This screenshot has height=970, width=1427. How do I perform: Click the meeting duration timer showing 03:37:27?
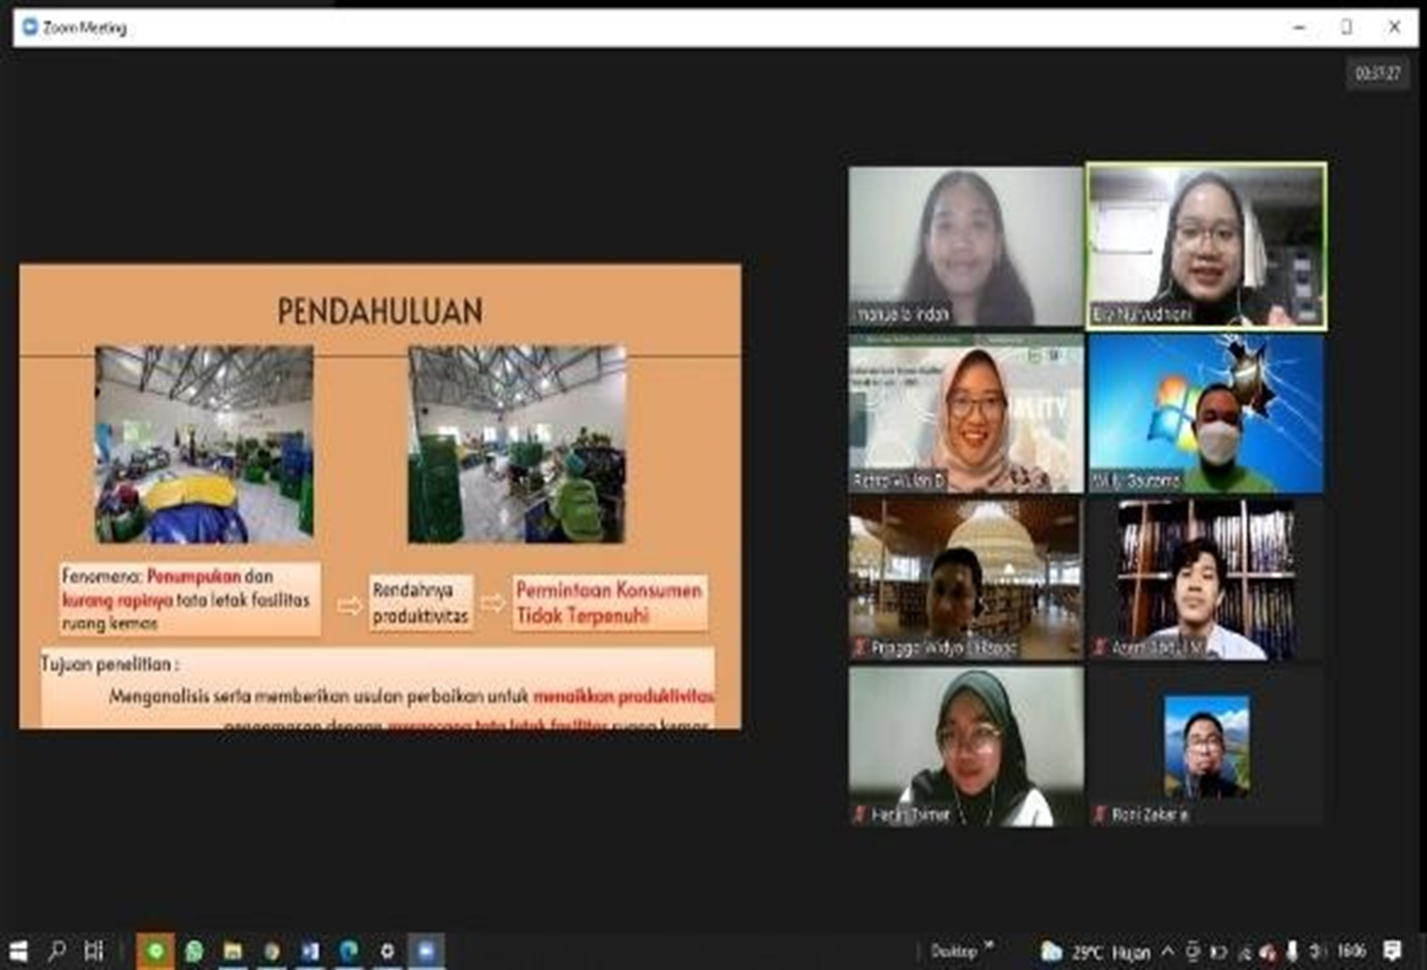tap(1376, 72)
